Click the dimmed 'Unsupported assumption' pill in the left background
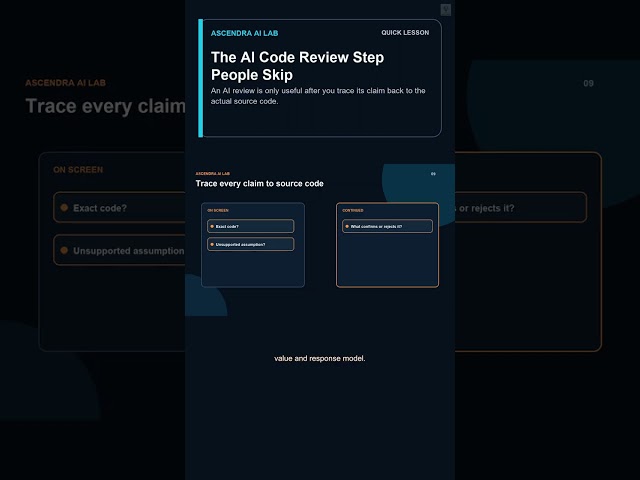The height and width of the screenshot is (480, 640). 119,250
